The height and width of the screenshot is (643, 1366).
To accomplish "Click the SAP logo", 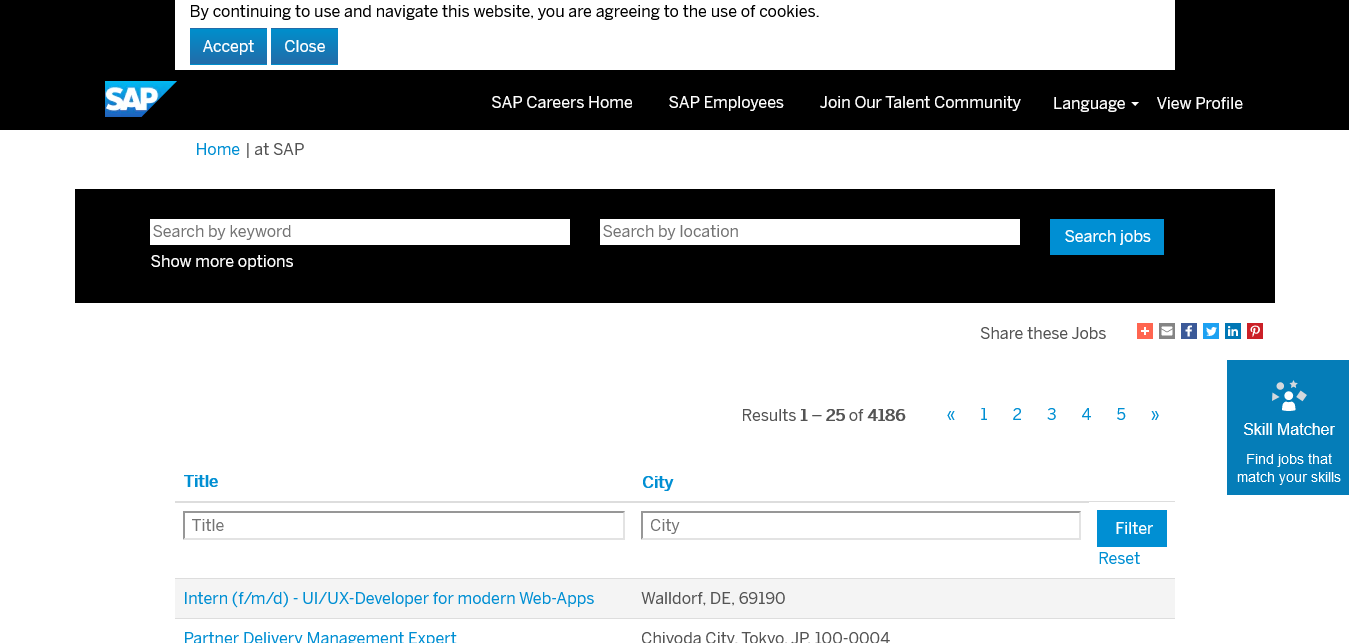I will coord(140,99).
